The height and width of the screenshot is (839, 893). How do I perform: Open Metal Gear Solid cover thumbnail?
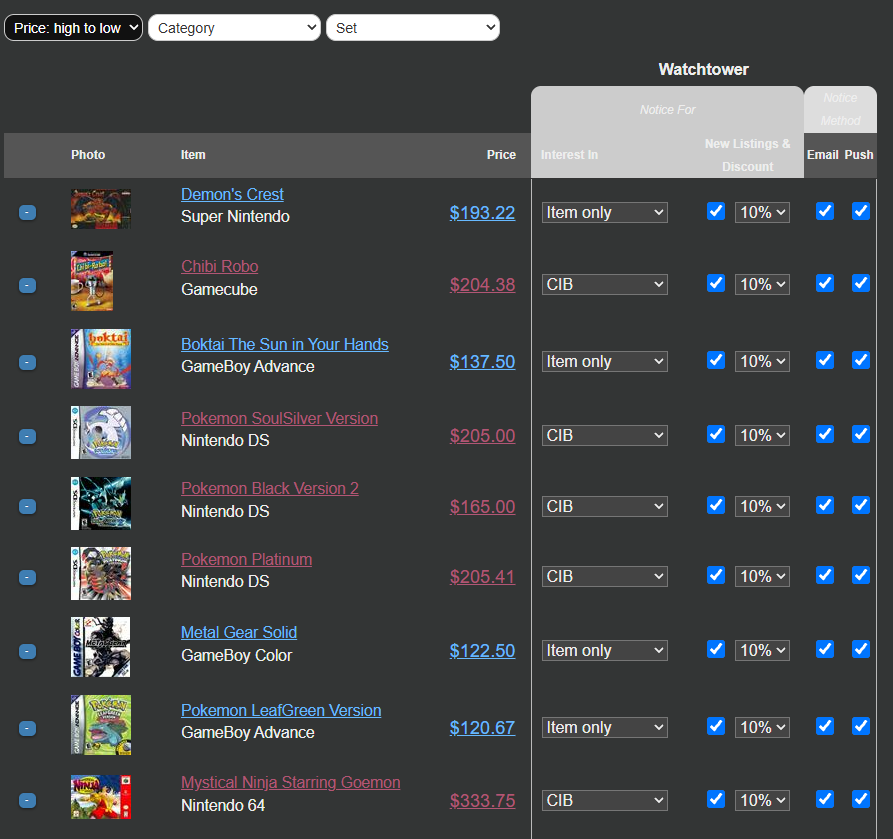pos(100,647)
